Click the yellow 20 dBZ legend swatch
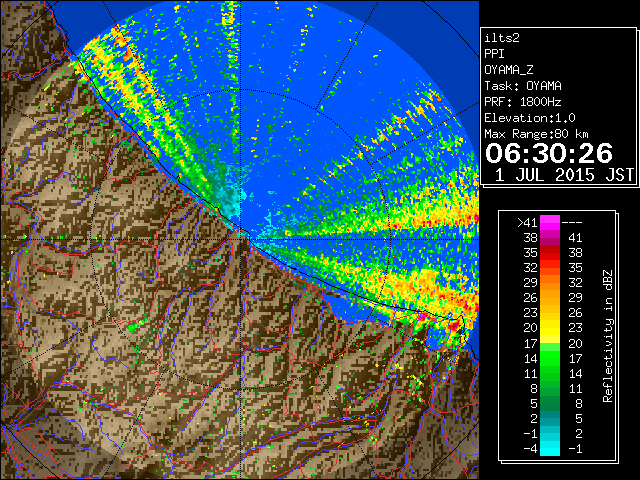 click(550, 328)
